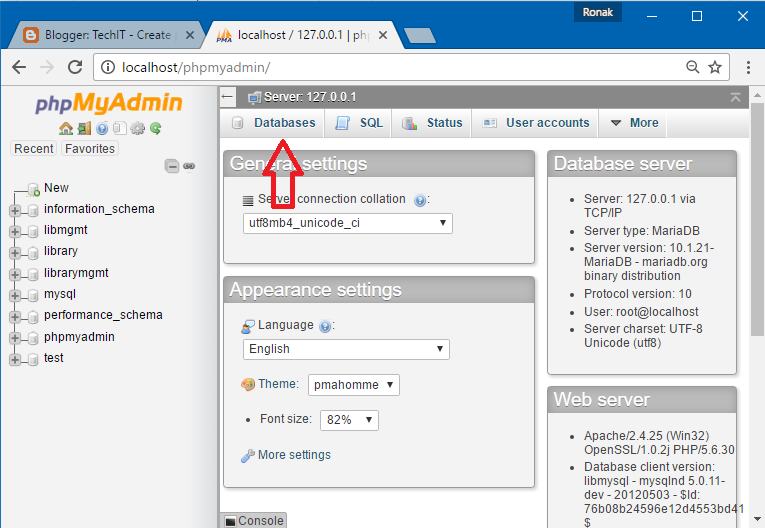Collapse top menu with the up-arrow icon
The image size is (765, 528).
coord(735,97)
